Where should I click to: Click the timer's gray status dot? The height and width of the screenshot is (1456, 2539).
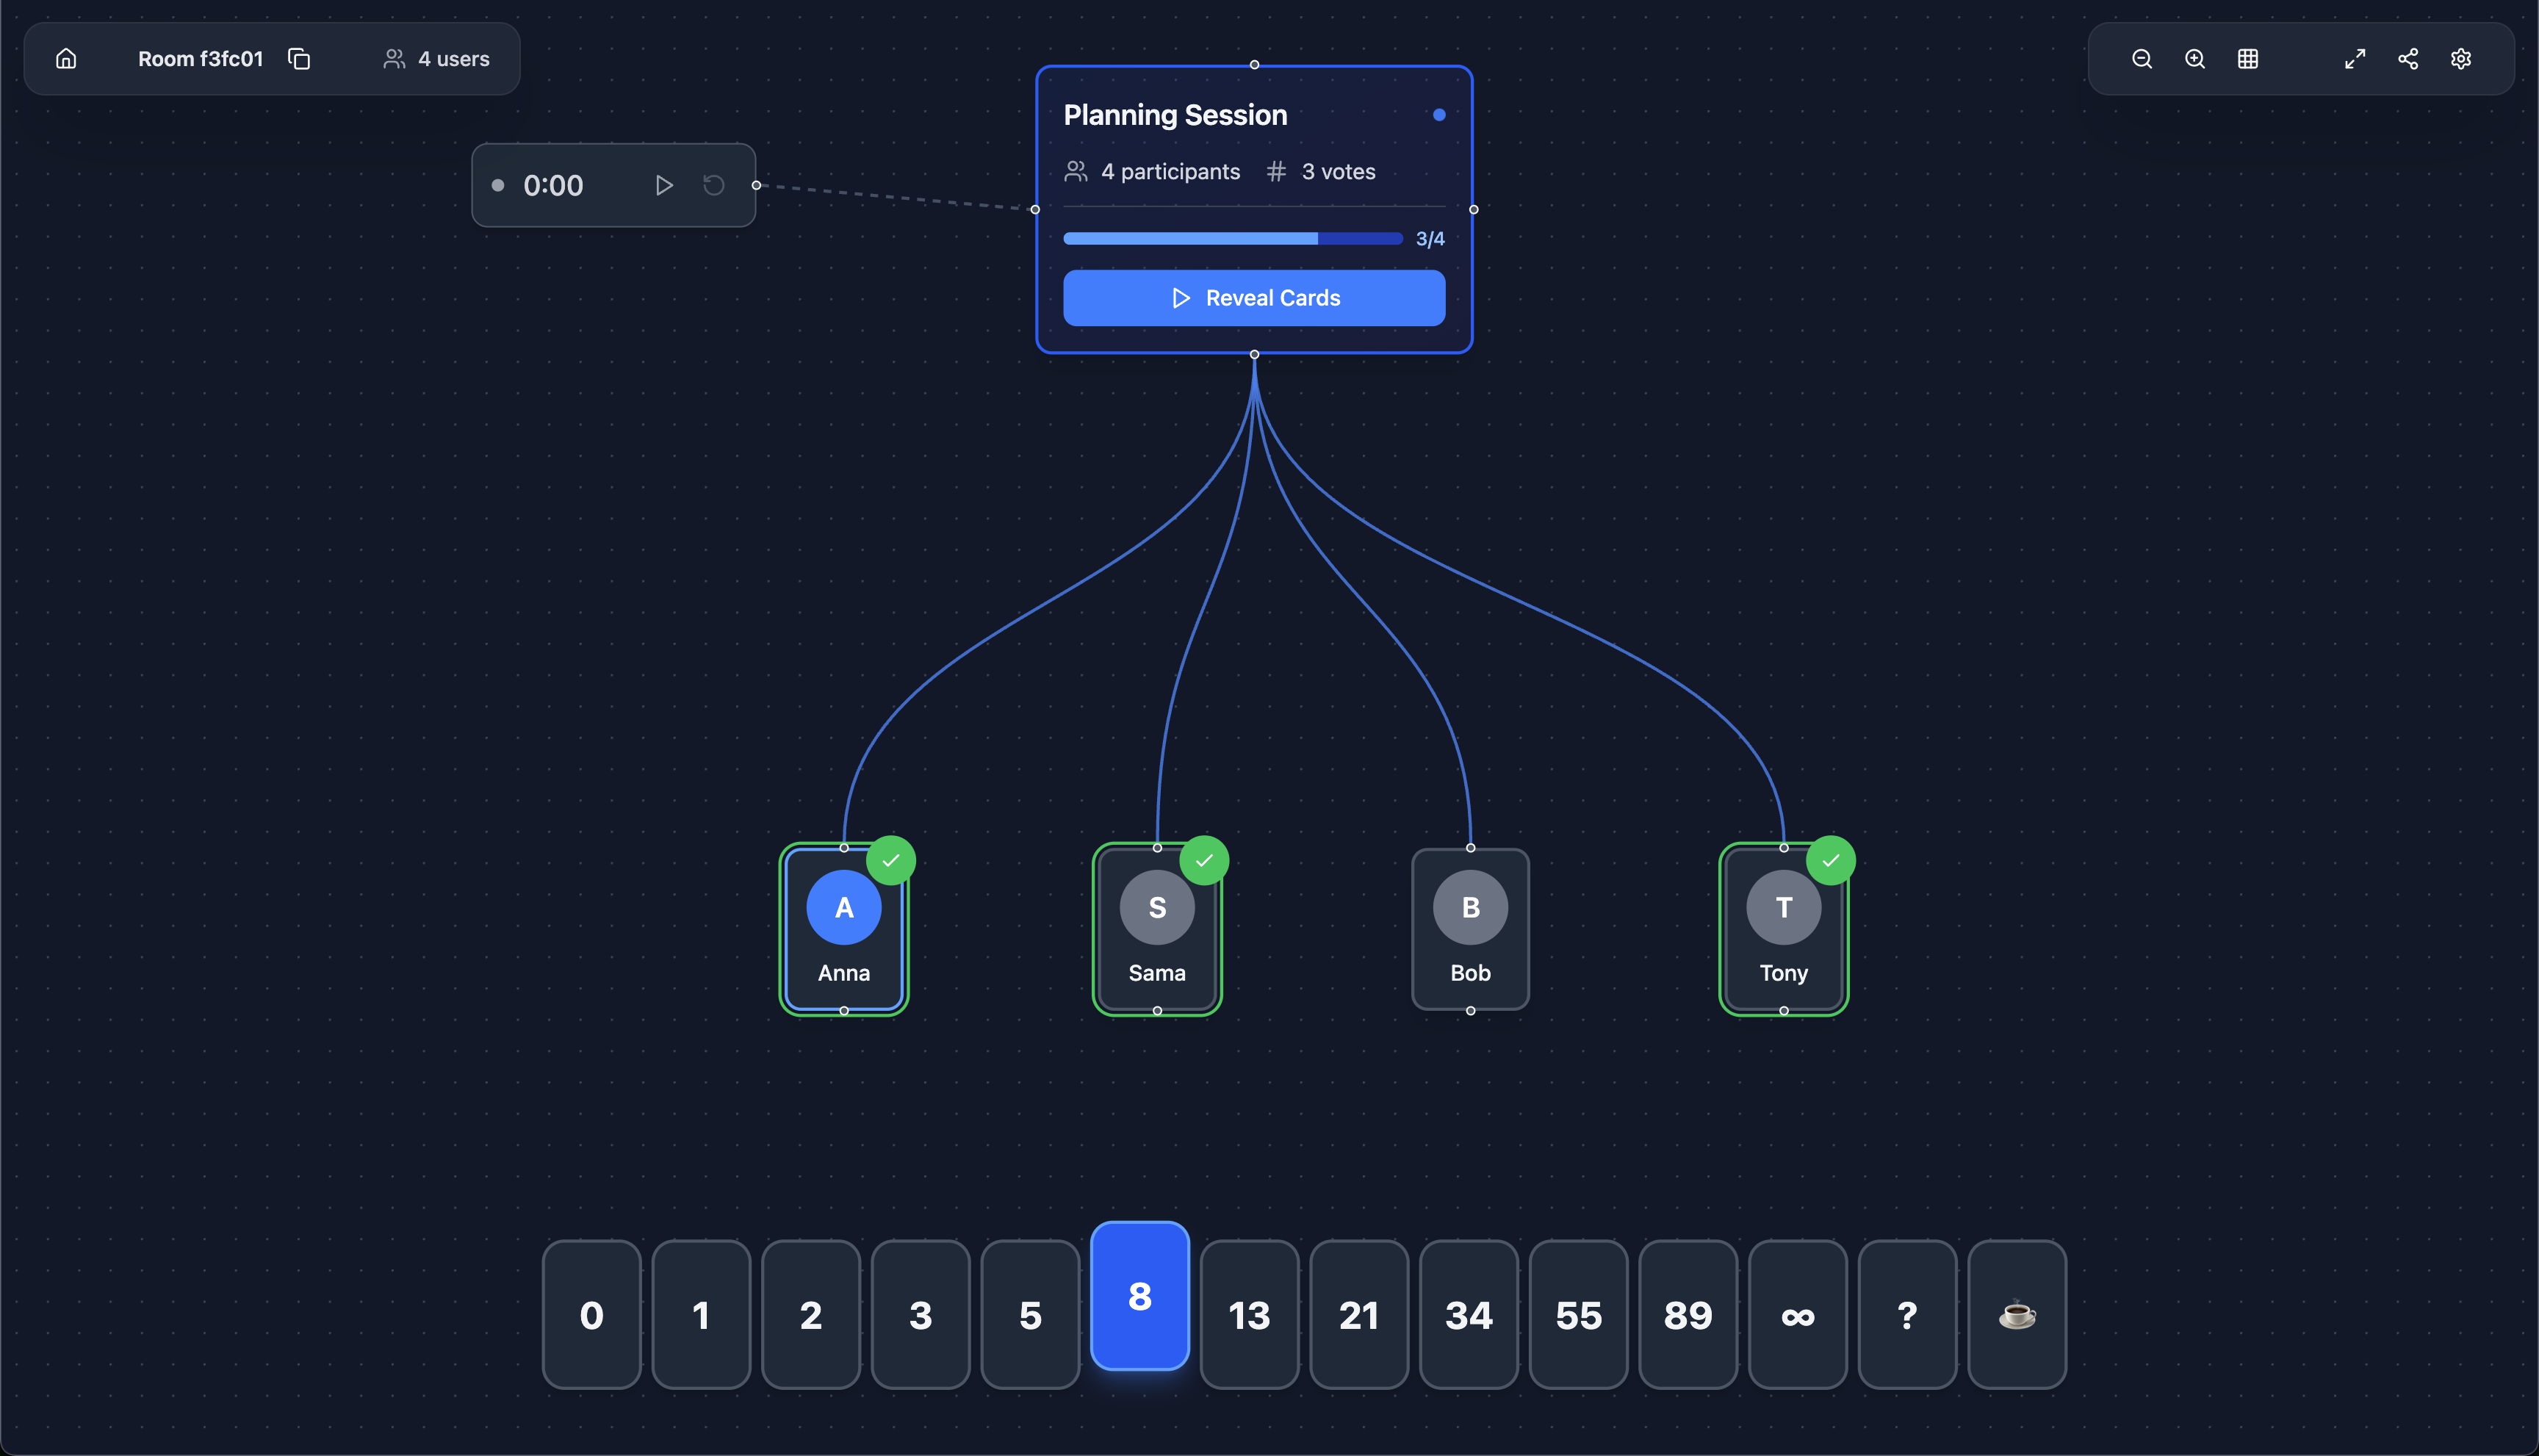[x=498, y=185]
